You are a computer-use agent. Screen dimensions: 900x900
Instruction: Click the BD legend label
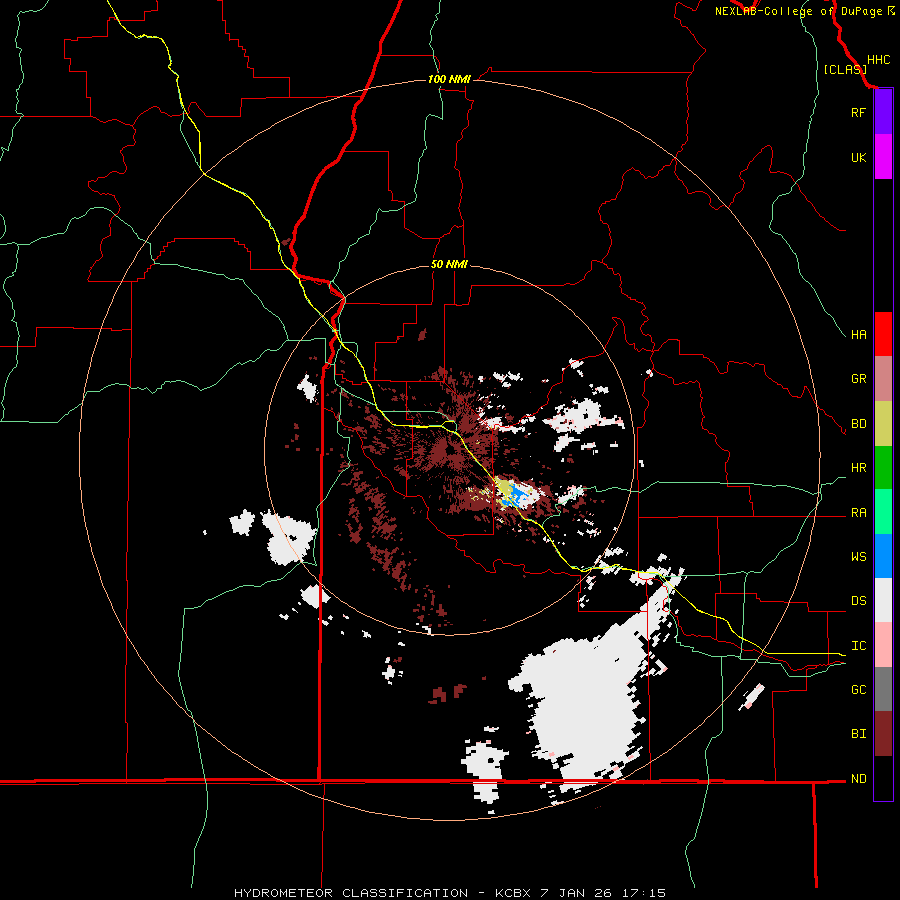858,424
